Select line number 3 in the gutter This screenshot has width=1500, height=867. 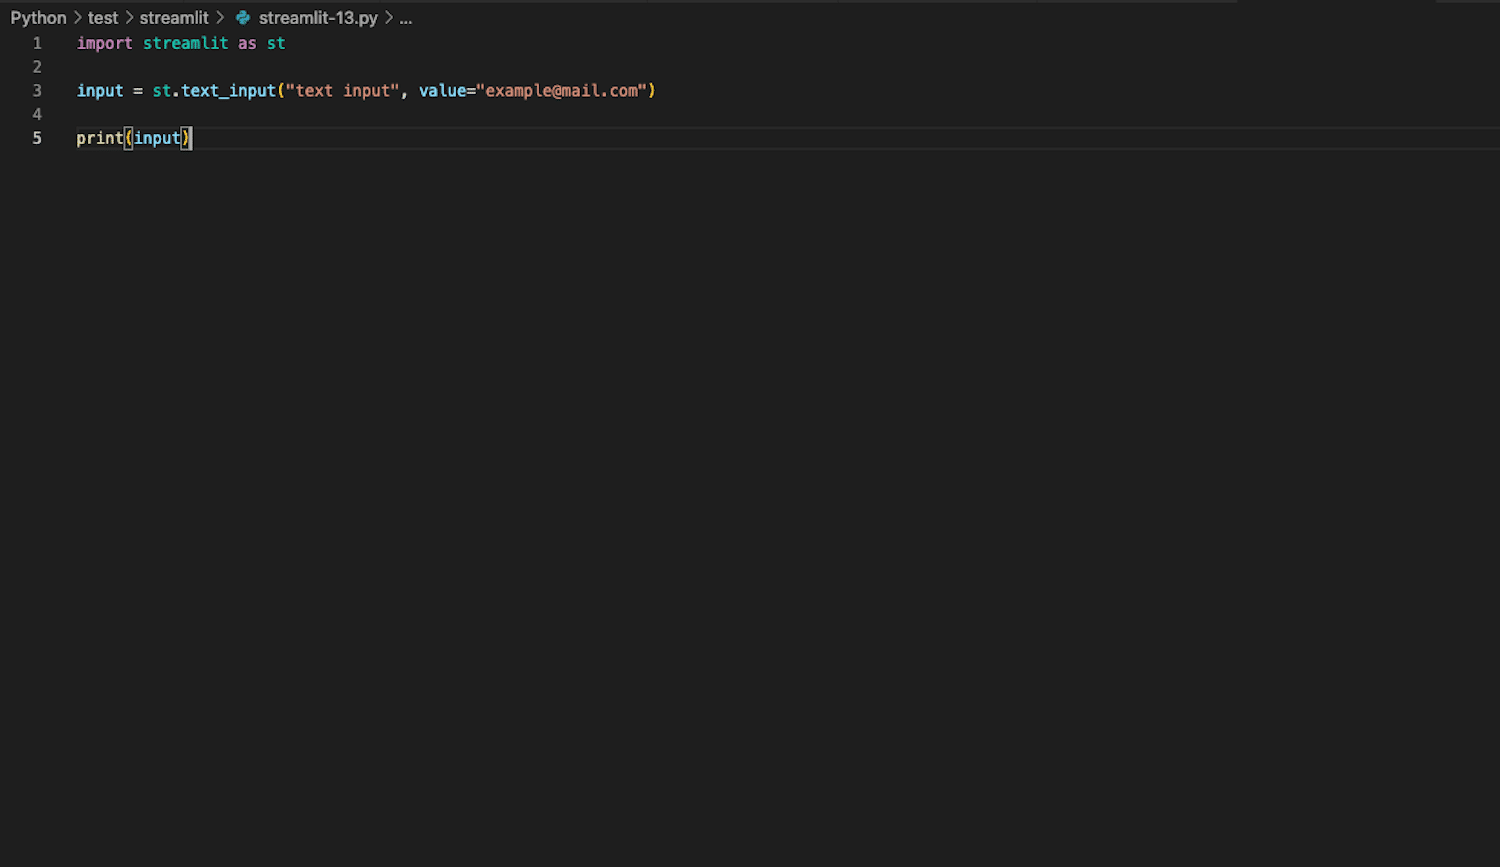click(37, 90)
